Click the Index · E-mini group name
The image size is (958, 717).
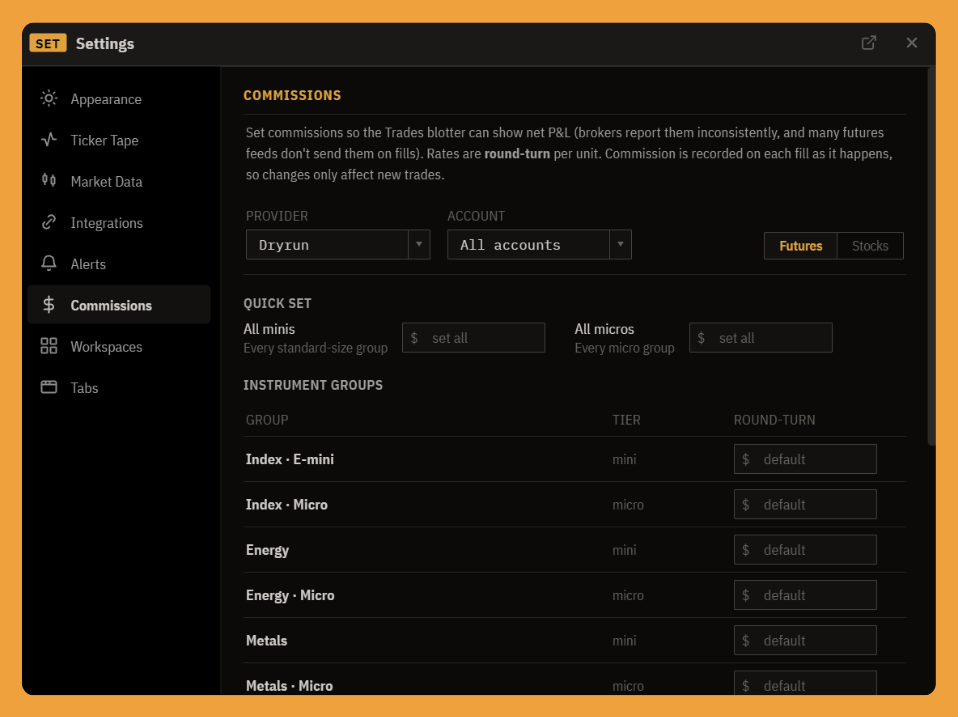[x=290, y=459]
